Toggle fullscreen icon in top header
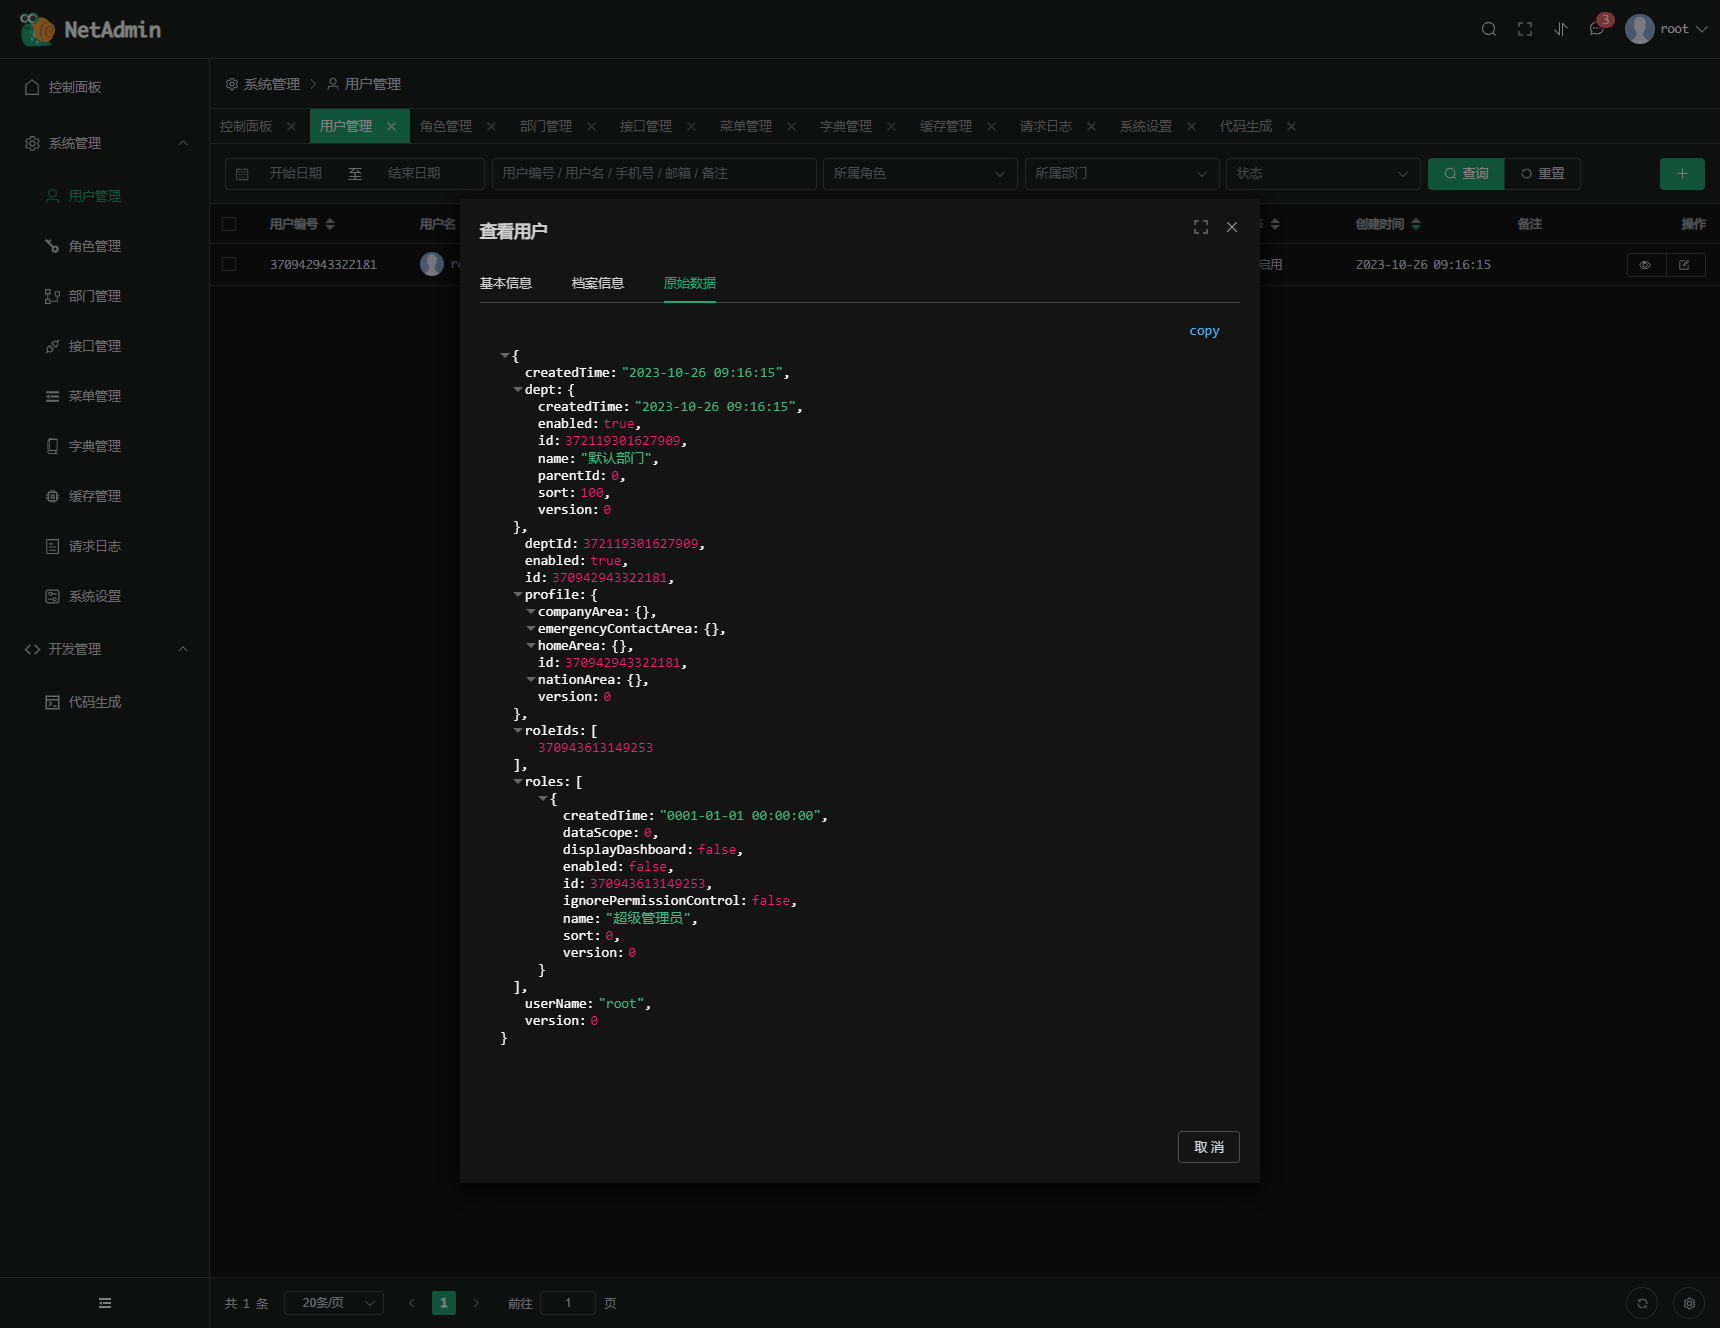Screen dimensions: 1720x1328 coord(1524,29)
